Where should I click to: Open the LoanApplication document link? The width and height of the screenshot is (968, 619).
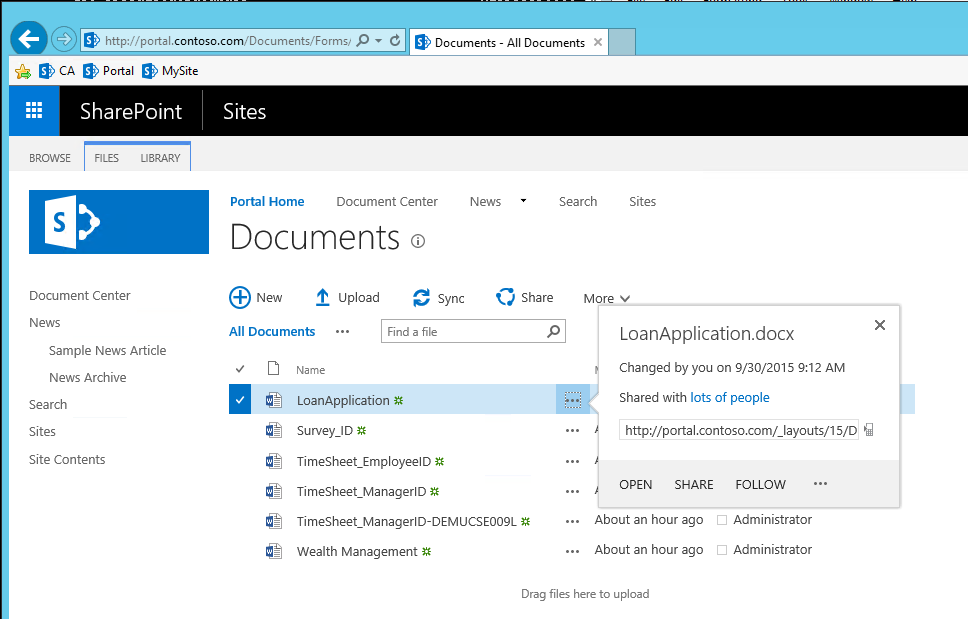[x=343, y=401]
